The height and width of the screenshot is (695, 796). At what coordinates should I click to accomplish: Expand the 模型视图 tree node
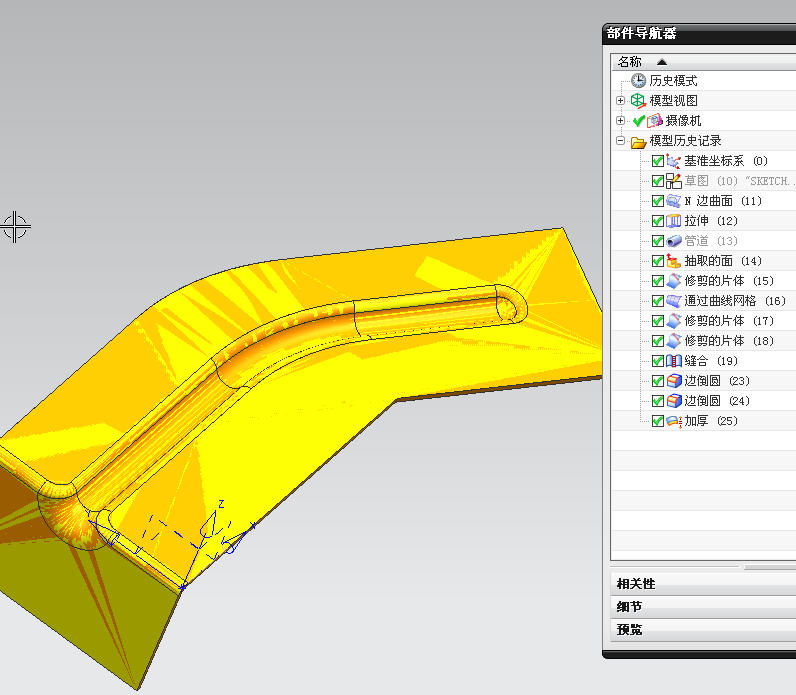[620, 101]
